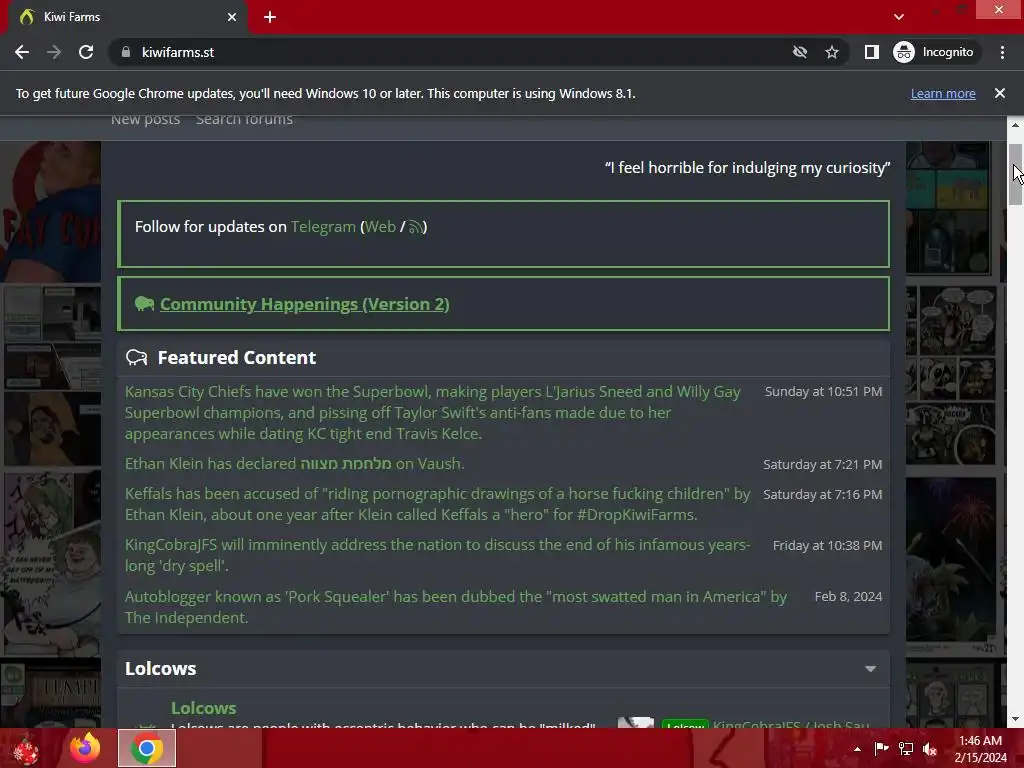Open the Incognito profile indicator
The image size is (1024, 768).
[935, 52]
